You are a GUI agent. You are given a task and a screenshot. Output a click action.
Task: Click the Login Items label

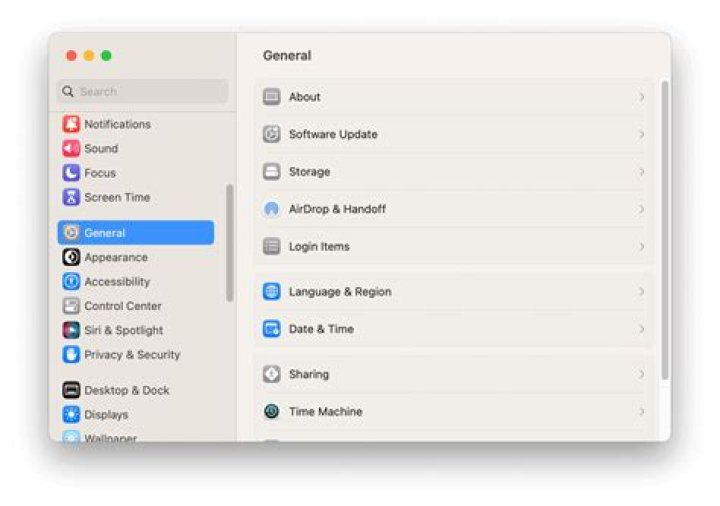point(319,247)
